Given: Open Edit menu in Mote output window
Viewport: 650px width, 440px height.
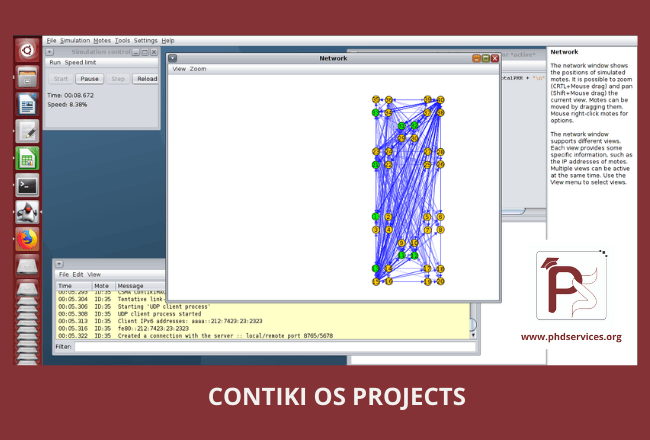Looking at the screenshot, I should pos(78,275).
